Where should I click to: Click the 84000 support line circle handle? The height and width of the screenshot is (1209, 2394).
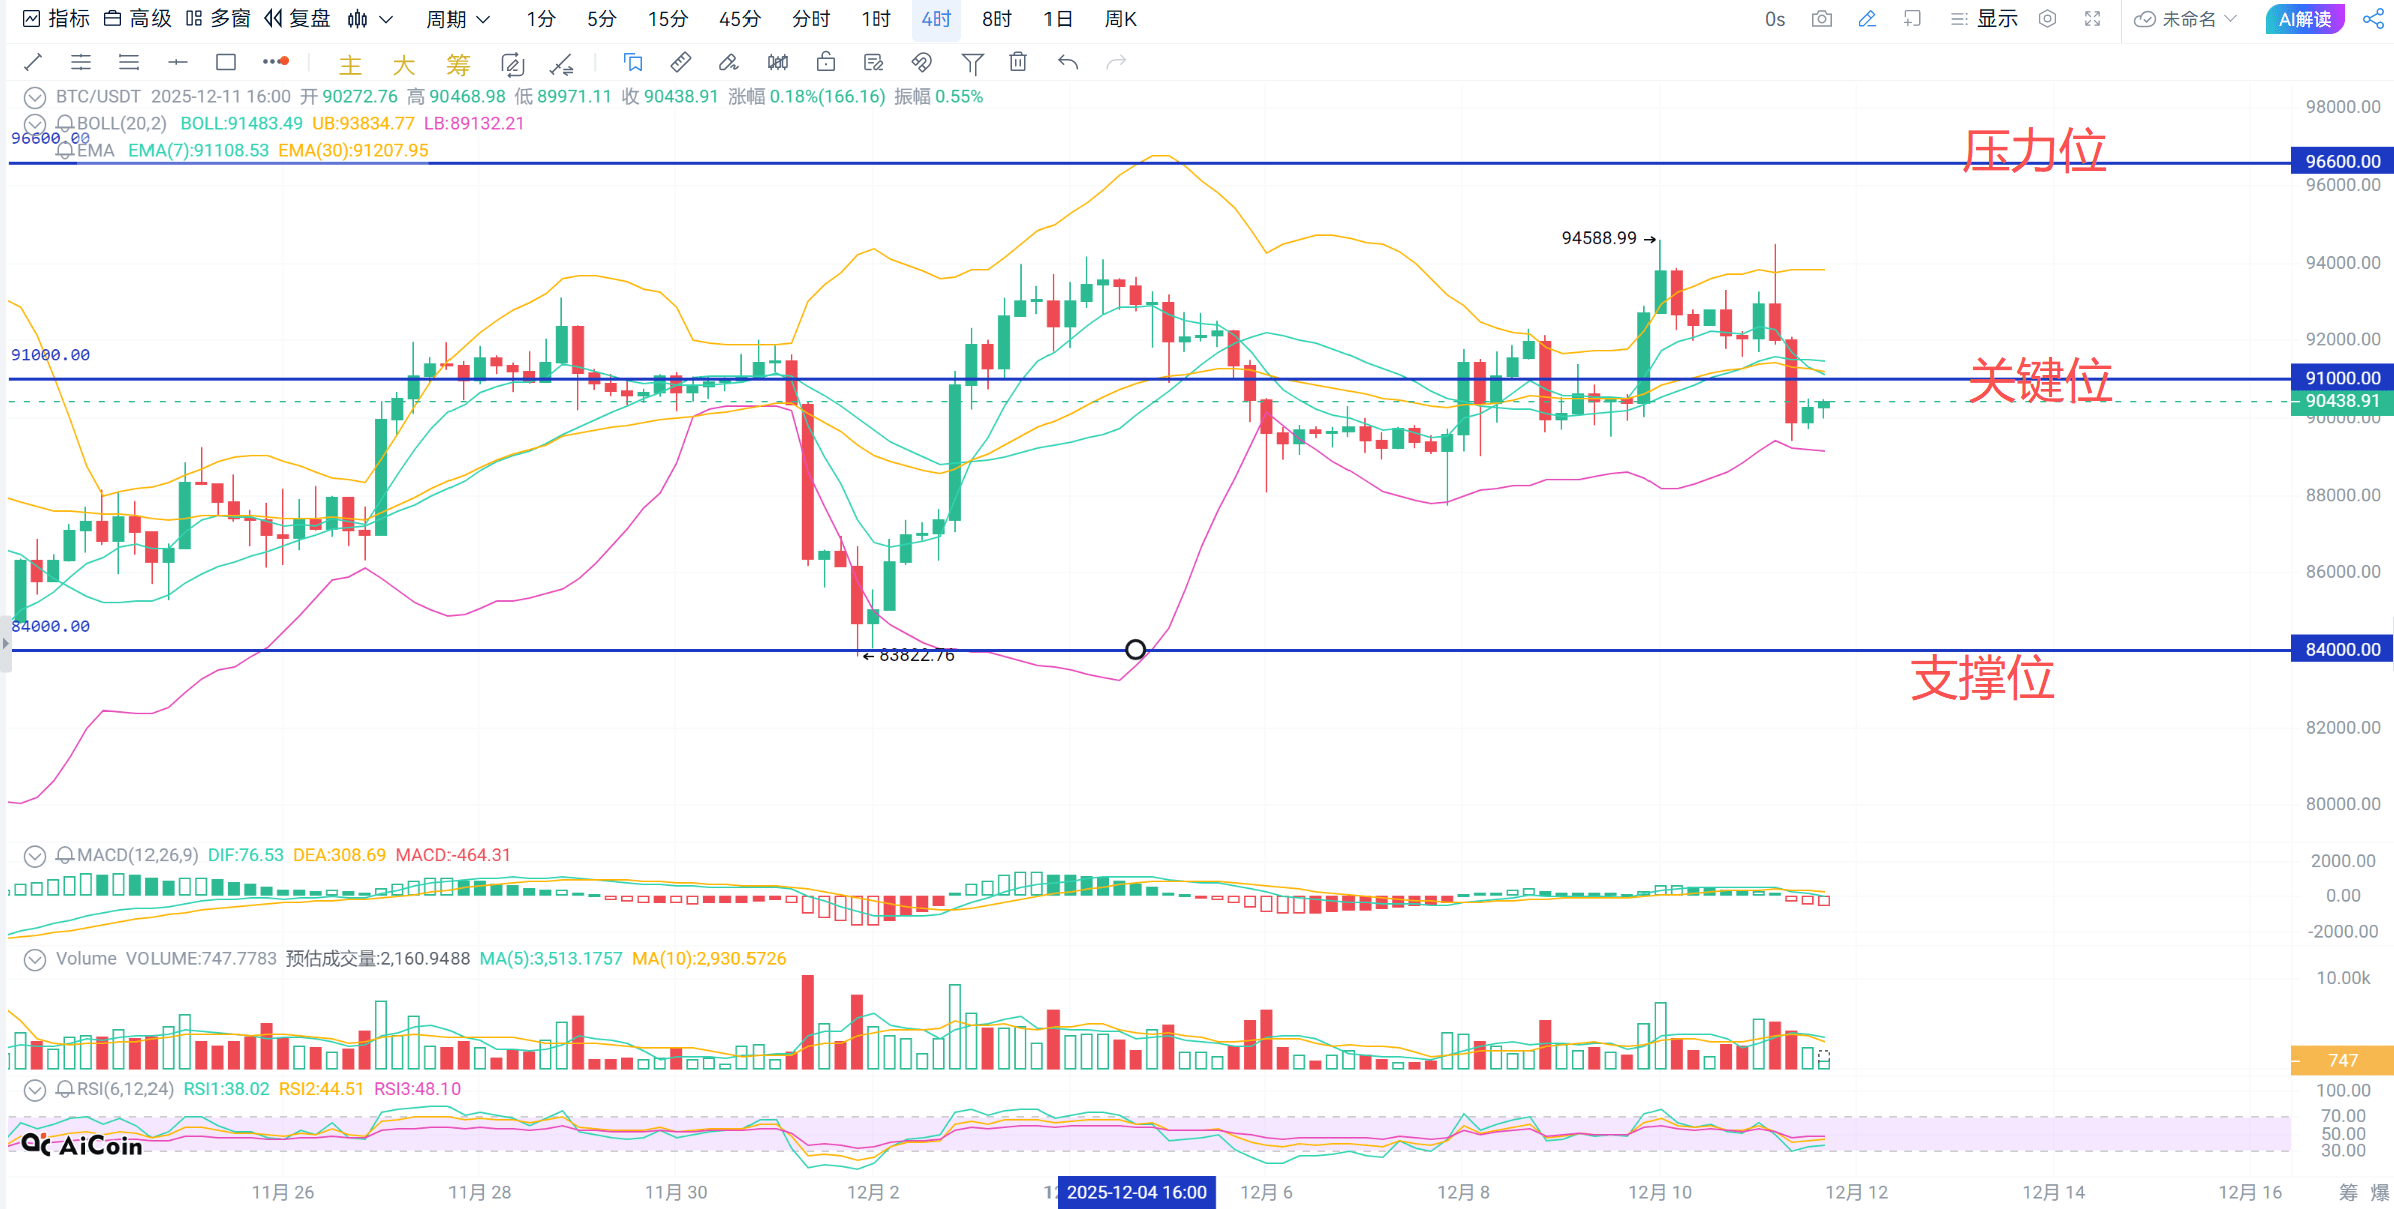click(x=1135, y=650)
